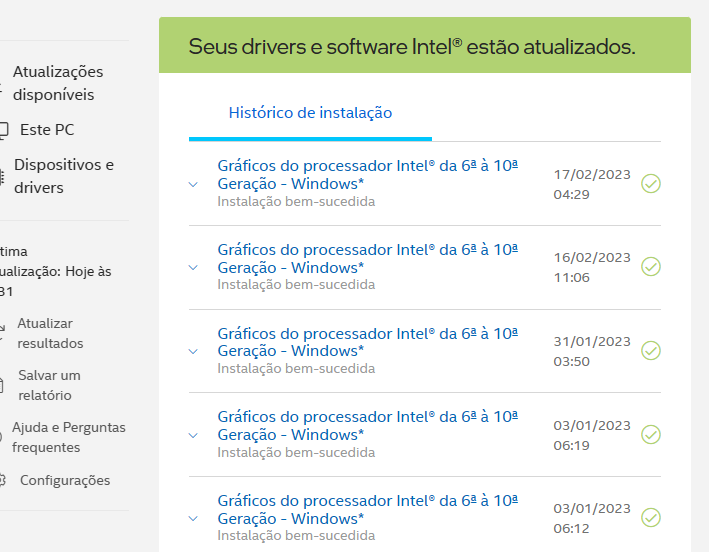Click success checkmark icon for 31/01/2023 install

(651, 351)
